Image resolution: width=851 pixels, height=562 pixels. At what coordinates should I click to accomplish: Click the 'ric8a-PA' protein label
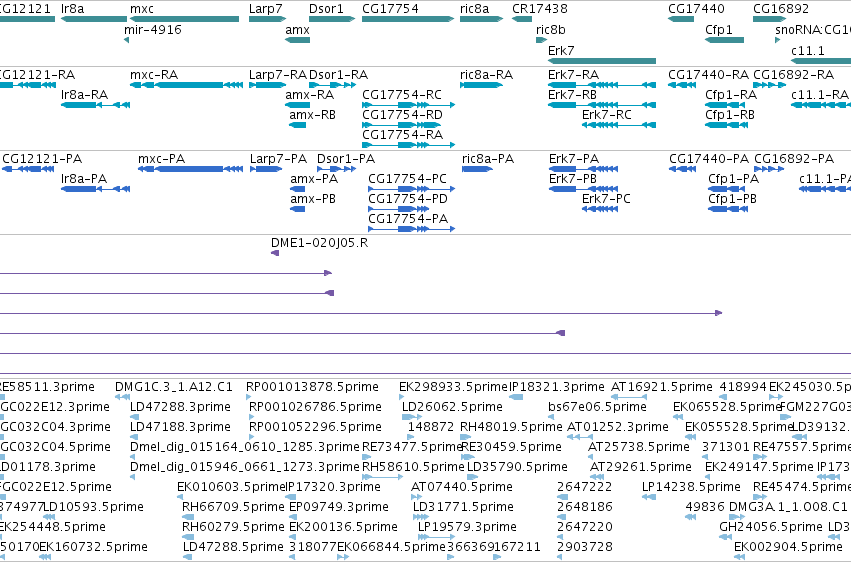point(488,158)
